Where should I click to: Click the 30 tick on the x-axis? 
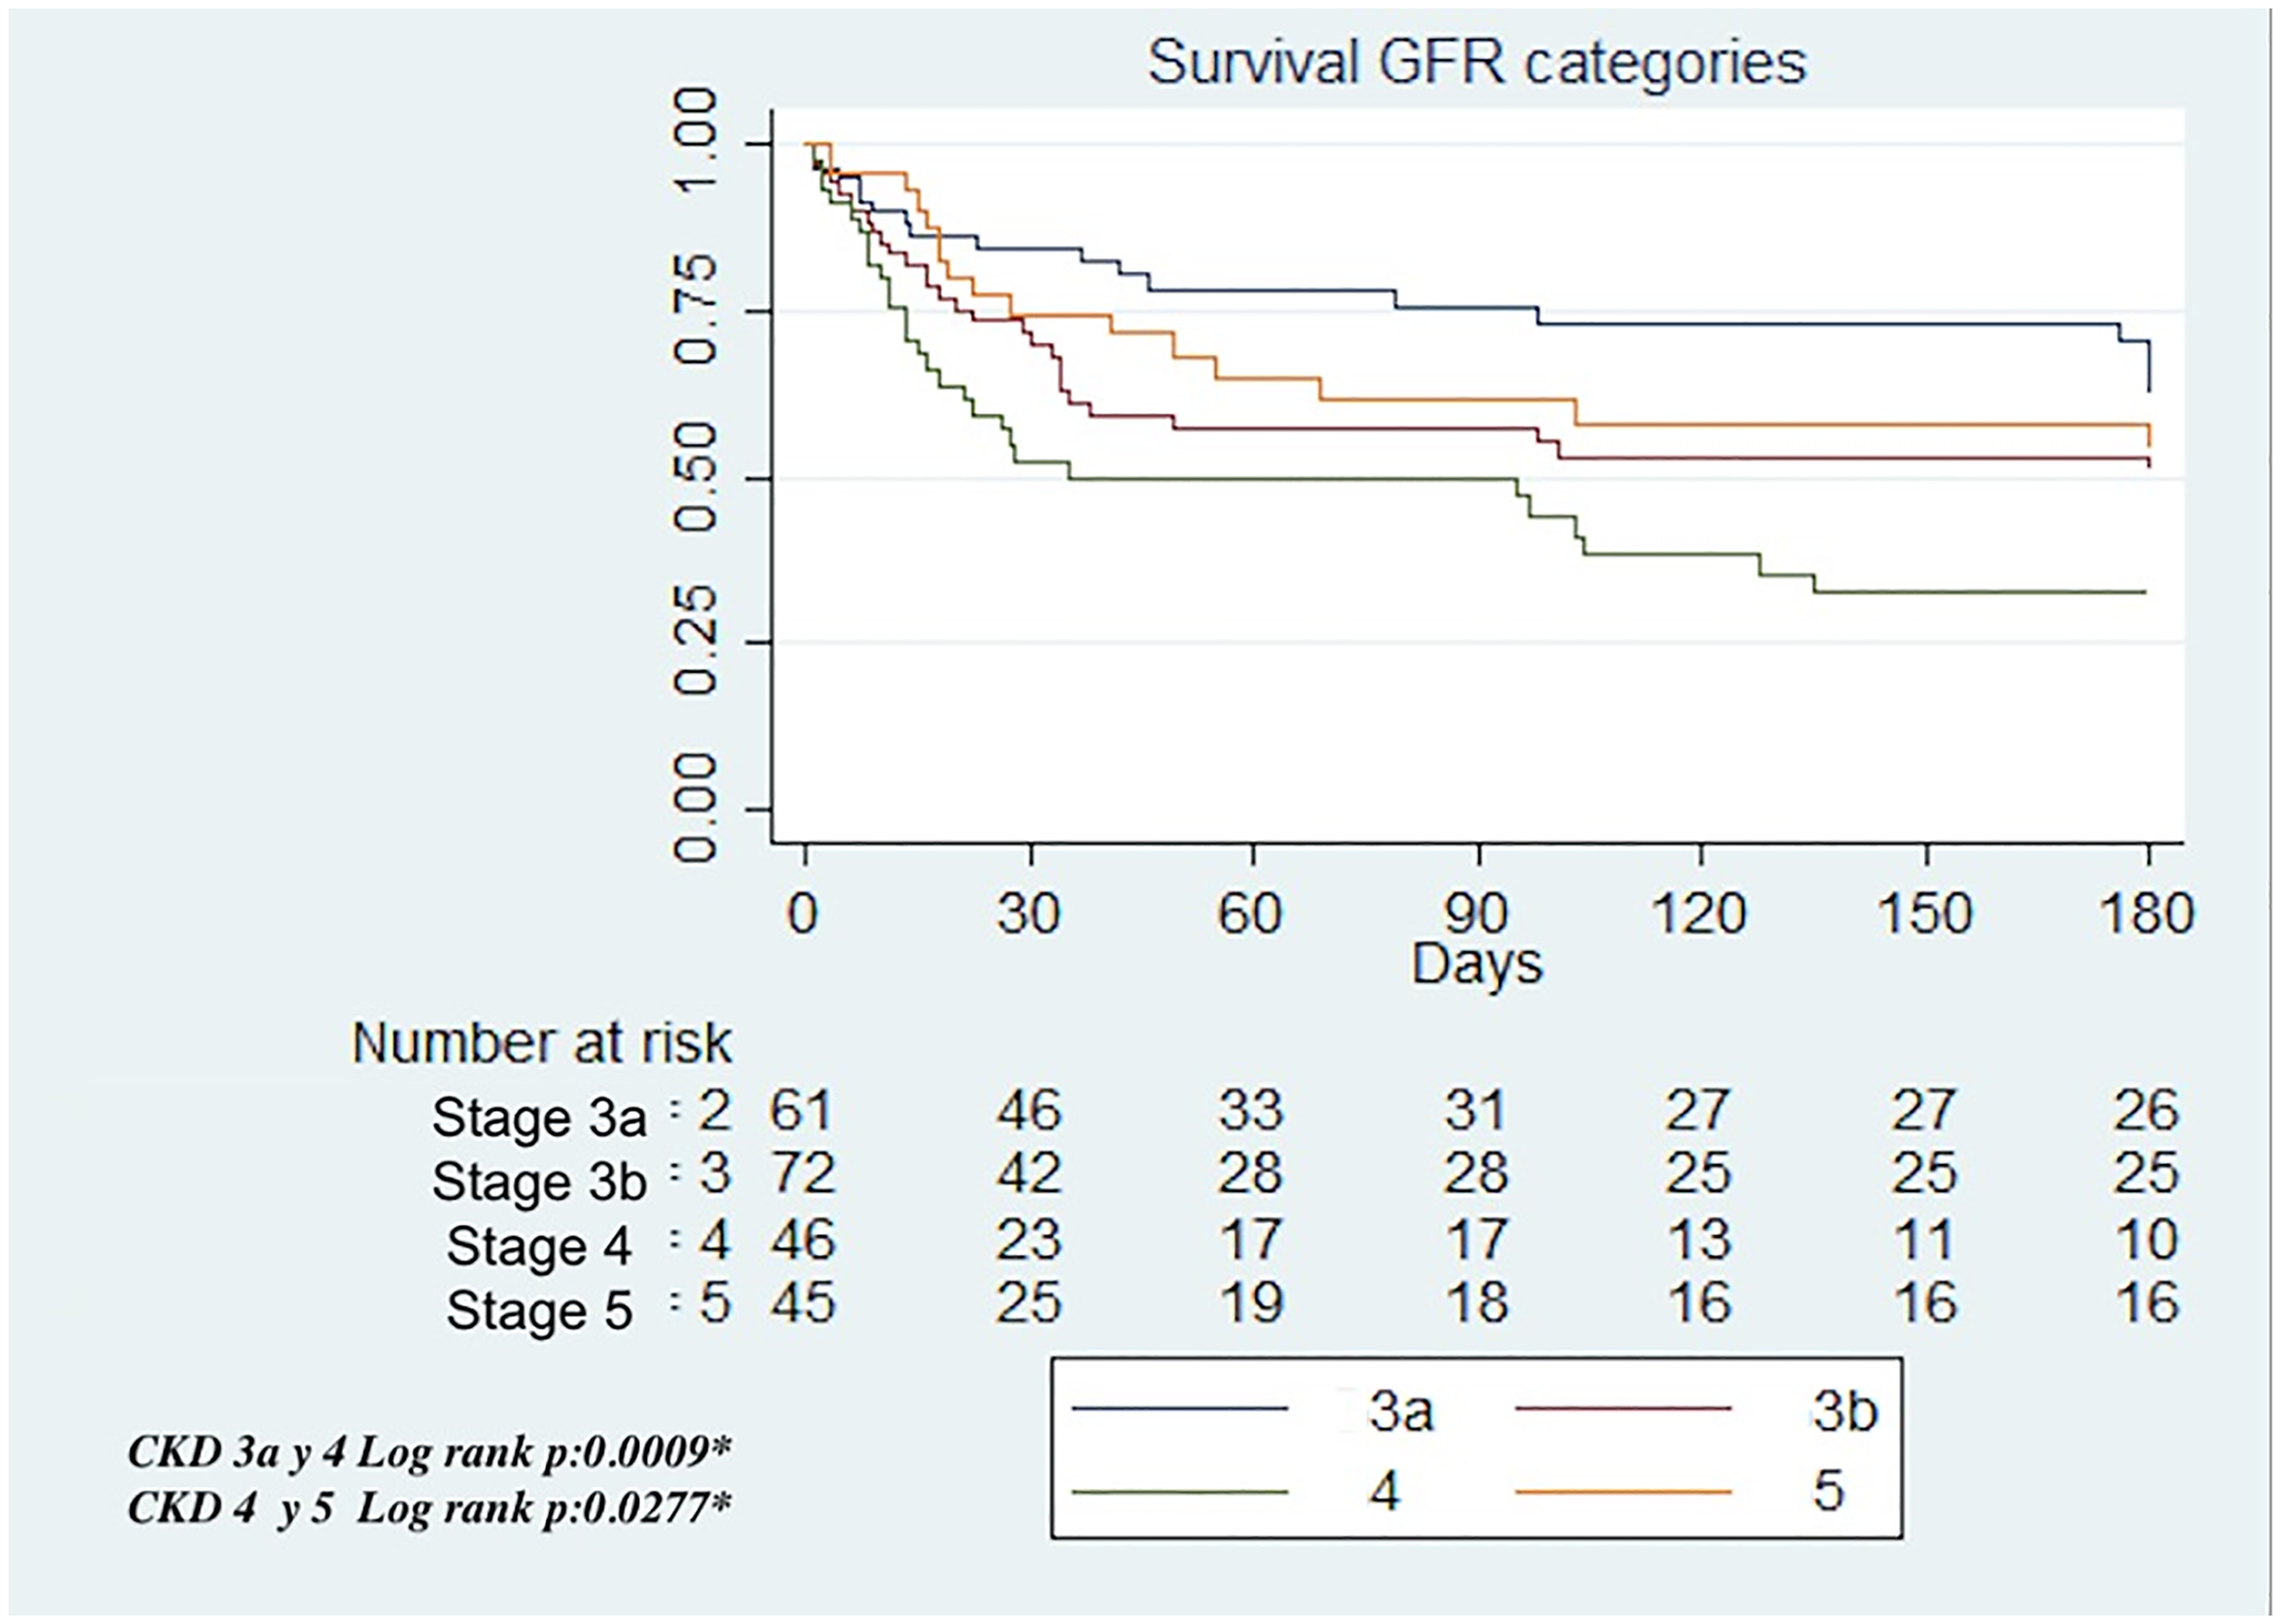pyautogui.click(x=1028, y=914)
